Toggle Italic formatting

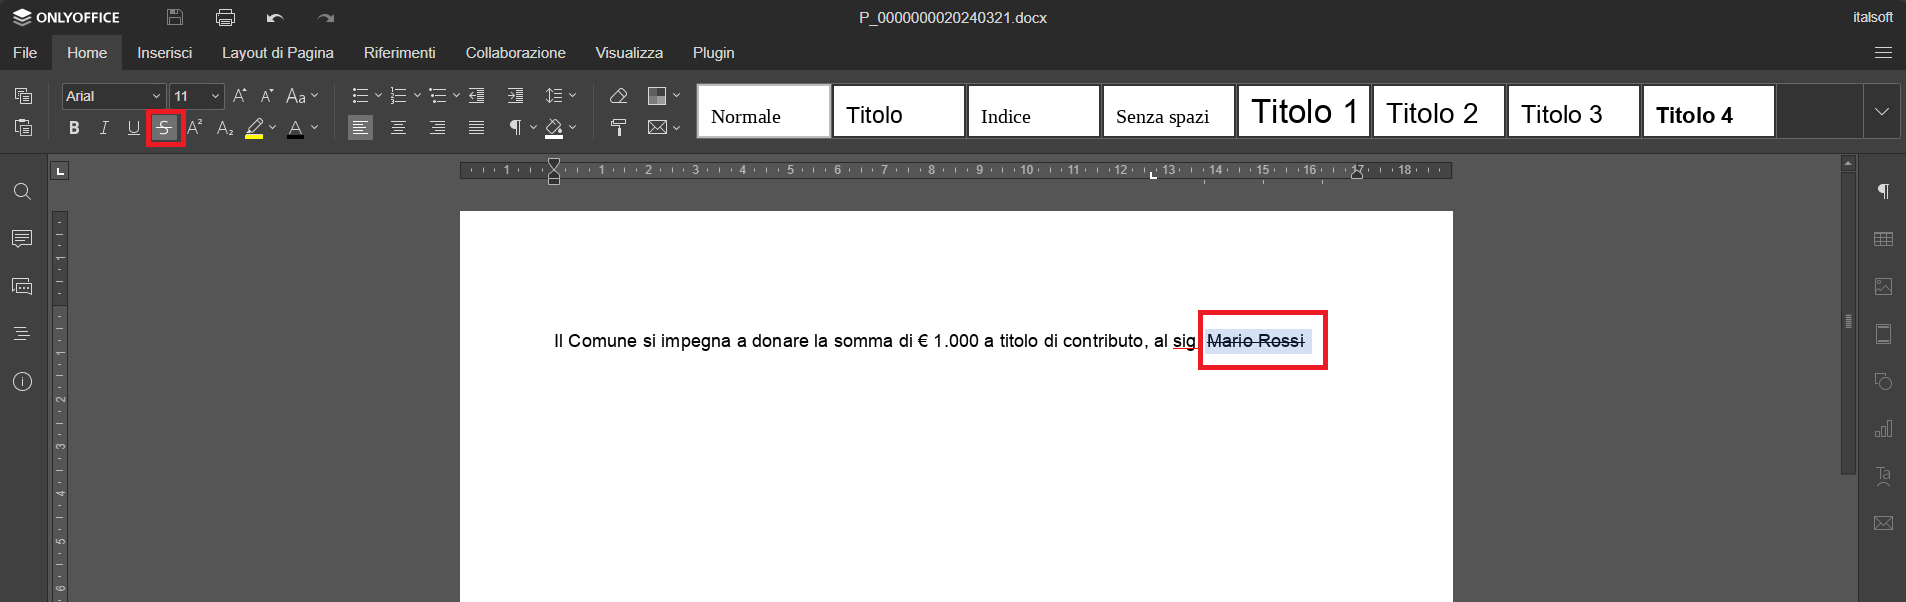(104, 128)
